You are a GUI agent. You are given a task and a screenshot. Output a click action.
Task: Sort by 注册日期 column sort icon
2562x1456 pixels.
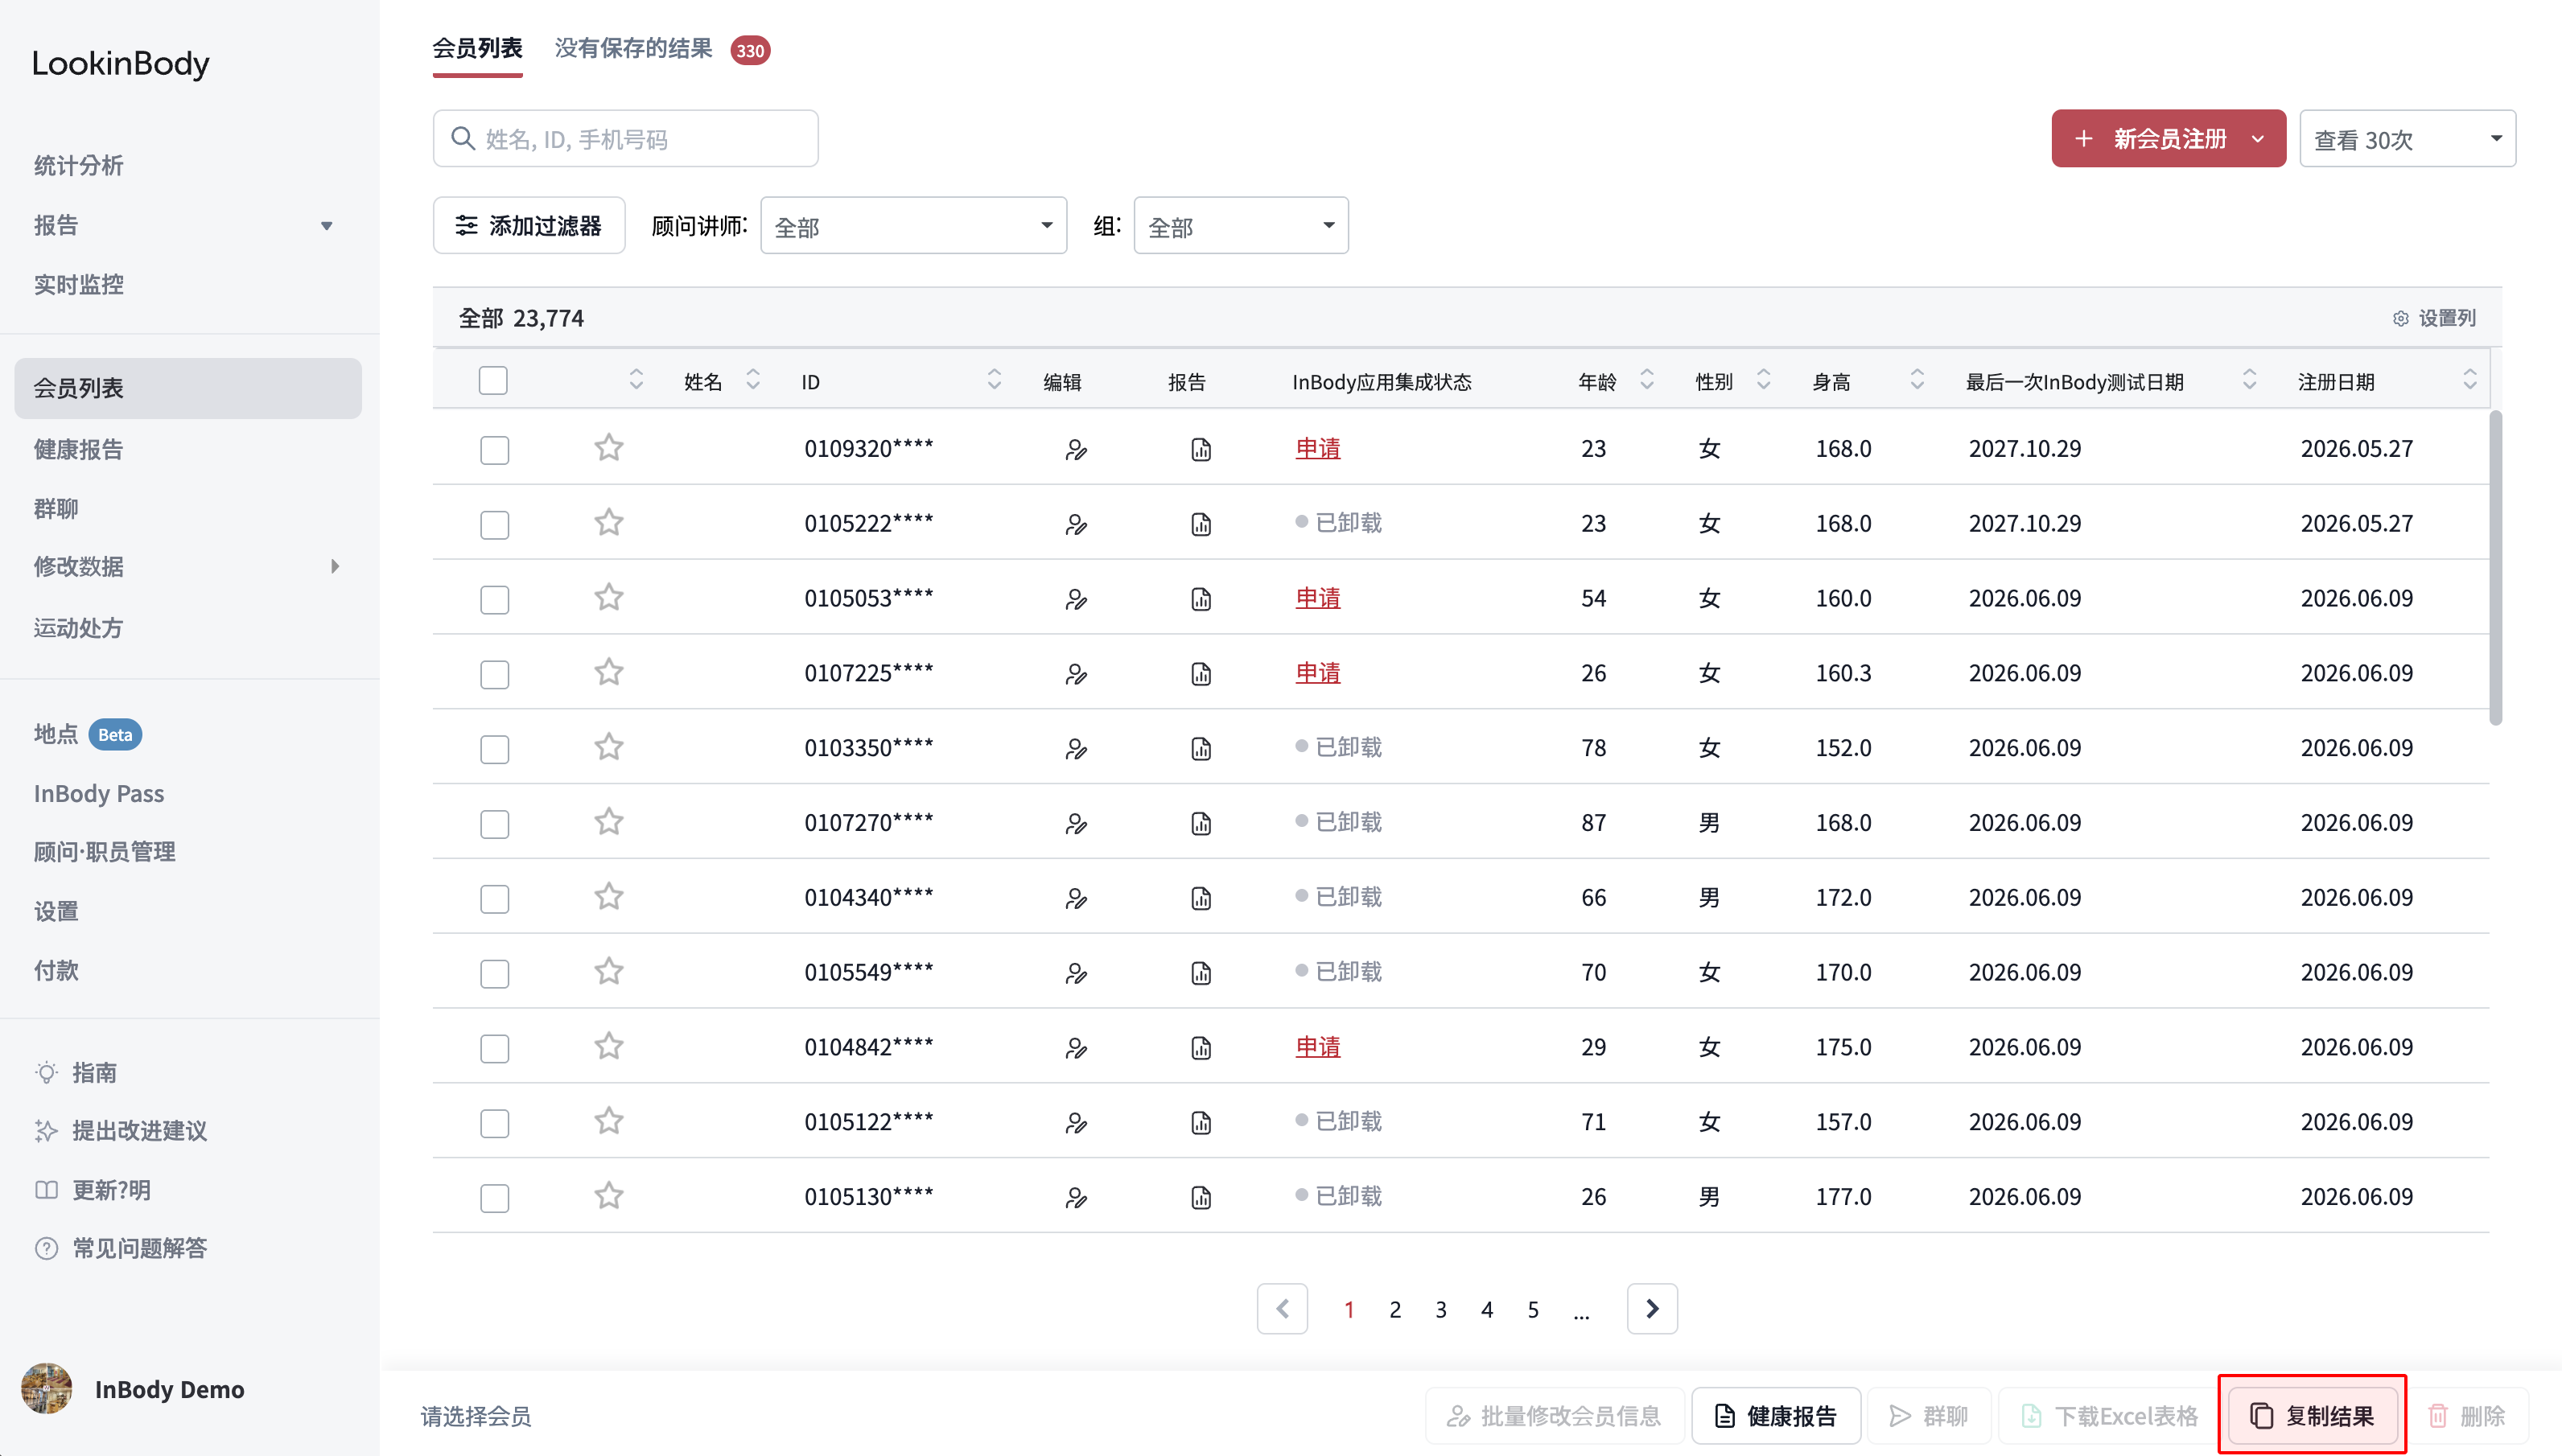pyautogui.click(x=2470, y=379)
